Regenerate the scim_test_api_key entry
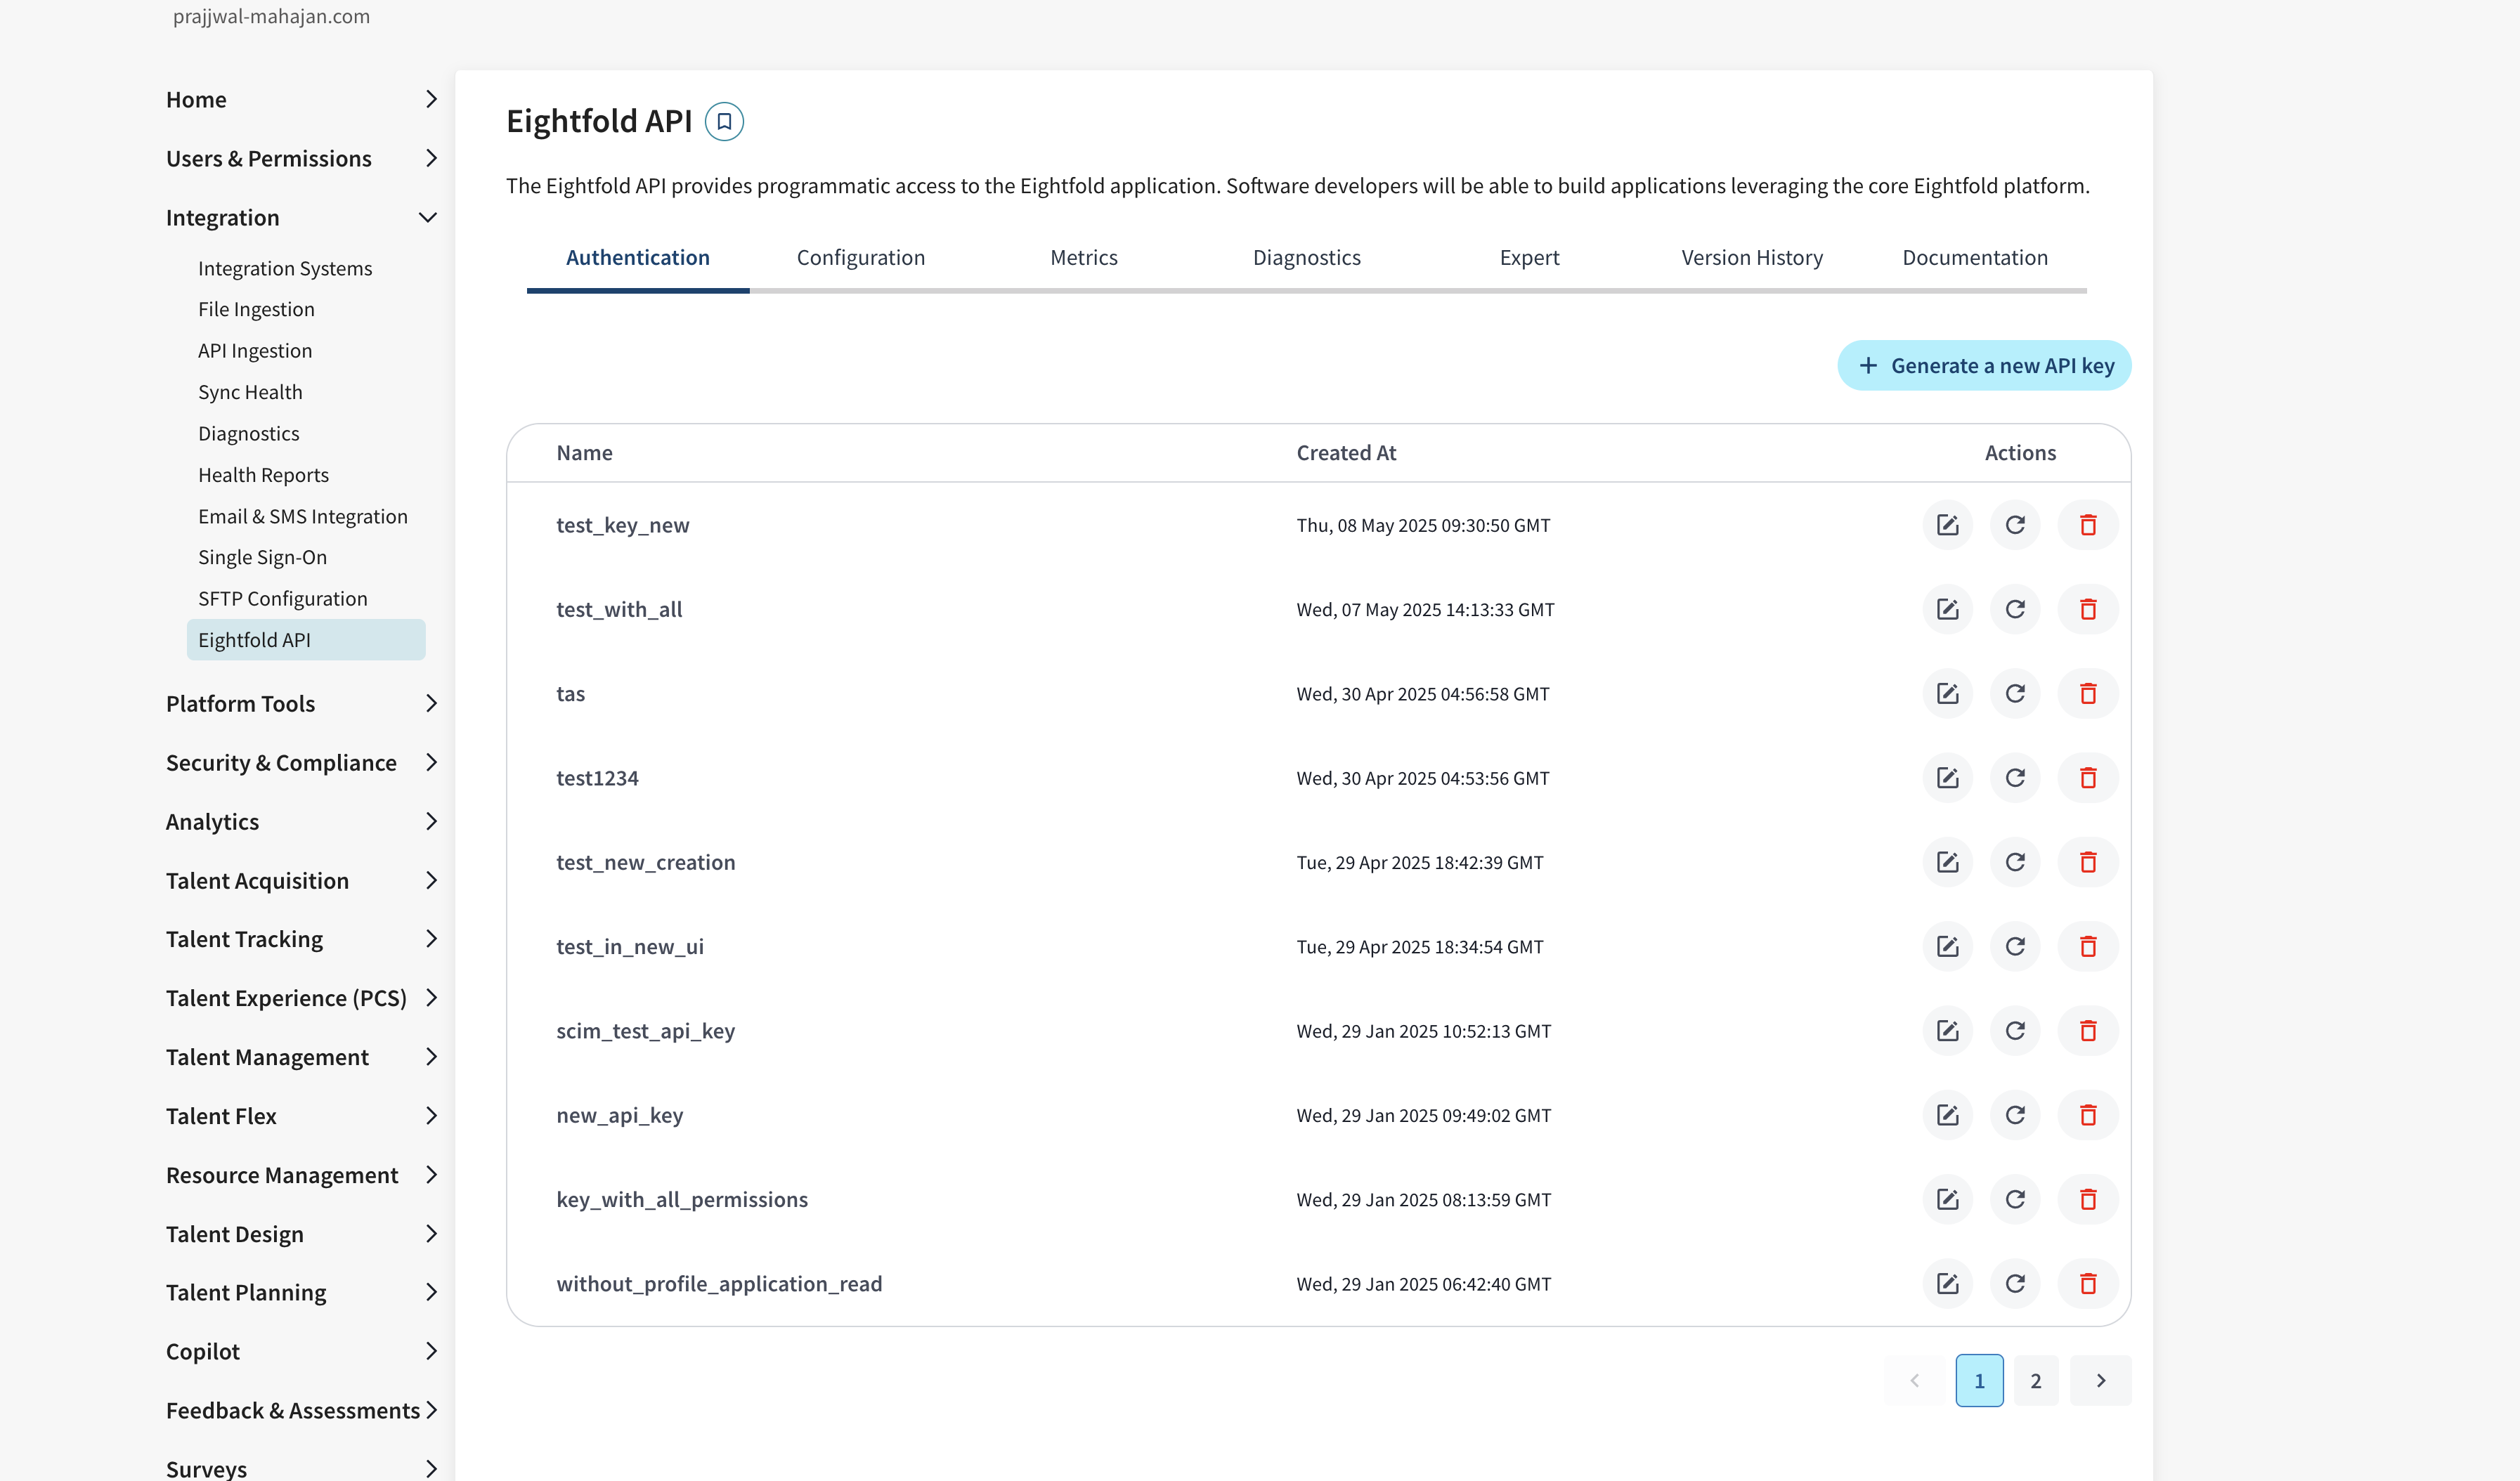 pos(2015,1031)
